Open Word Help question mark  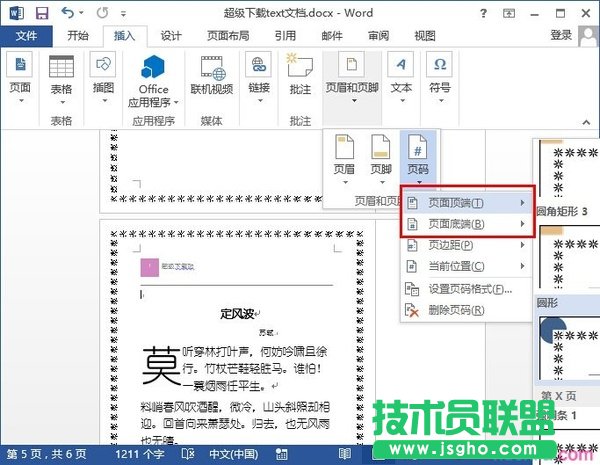pos(483,14)
